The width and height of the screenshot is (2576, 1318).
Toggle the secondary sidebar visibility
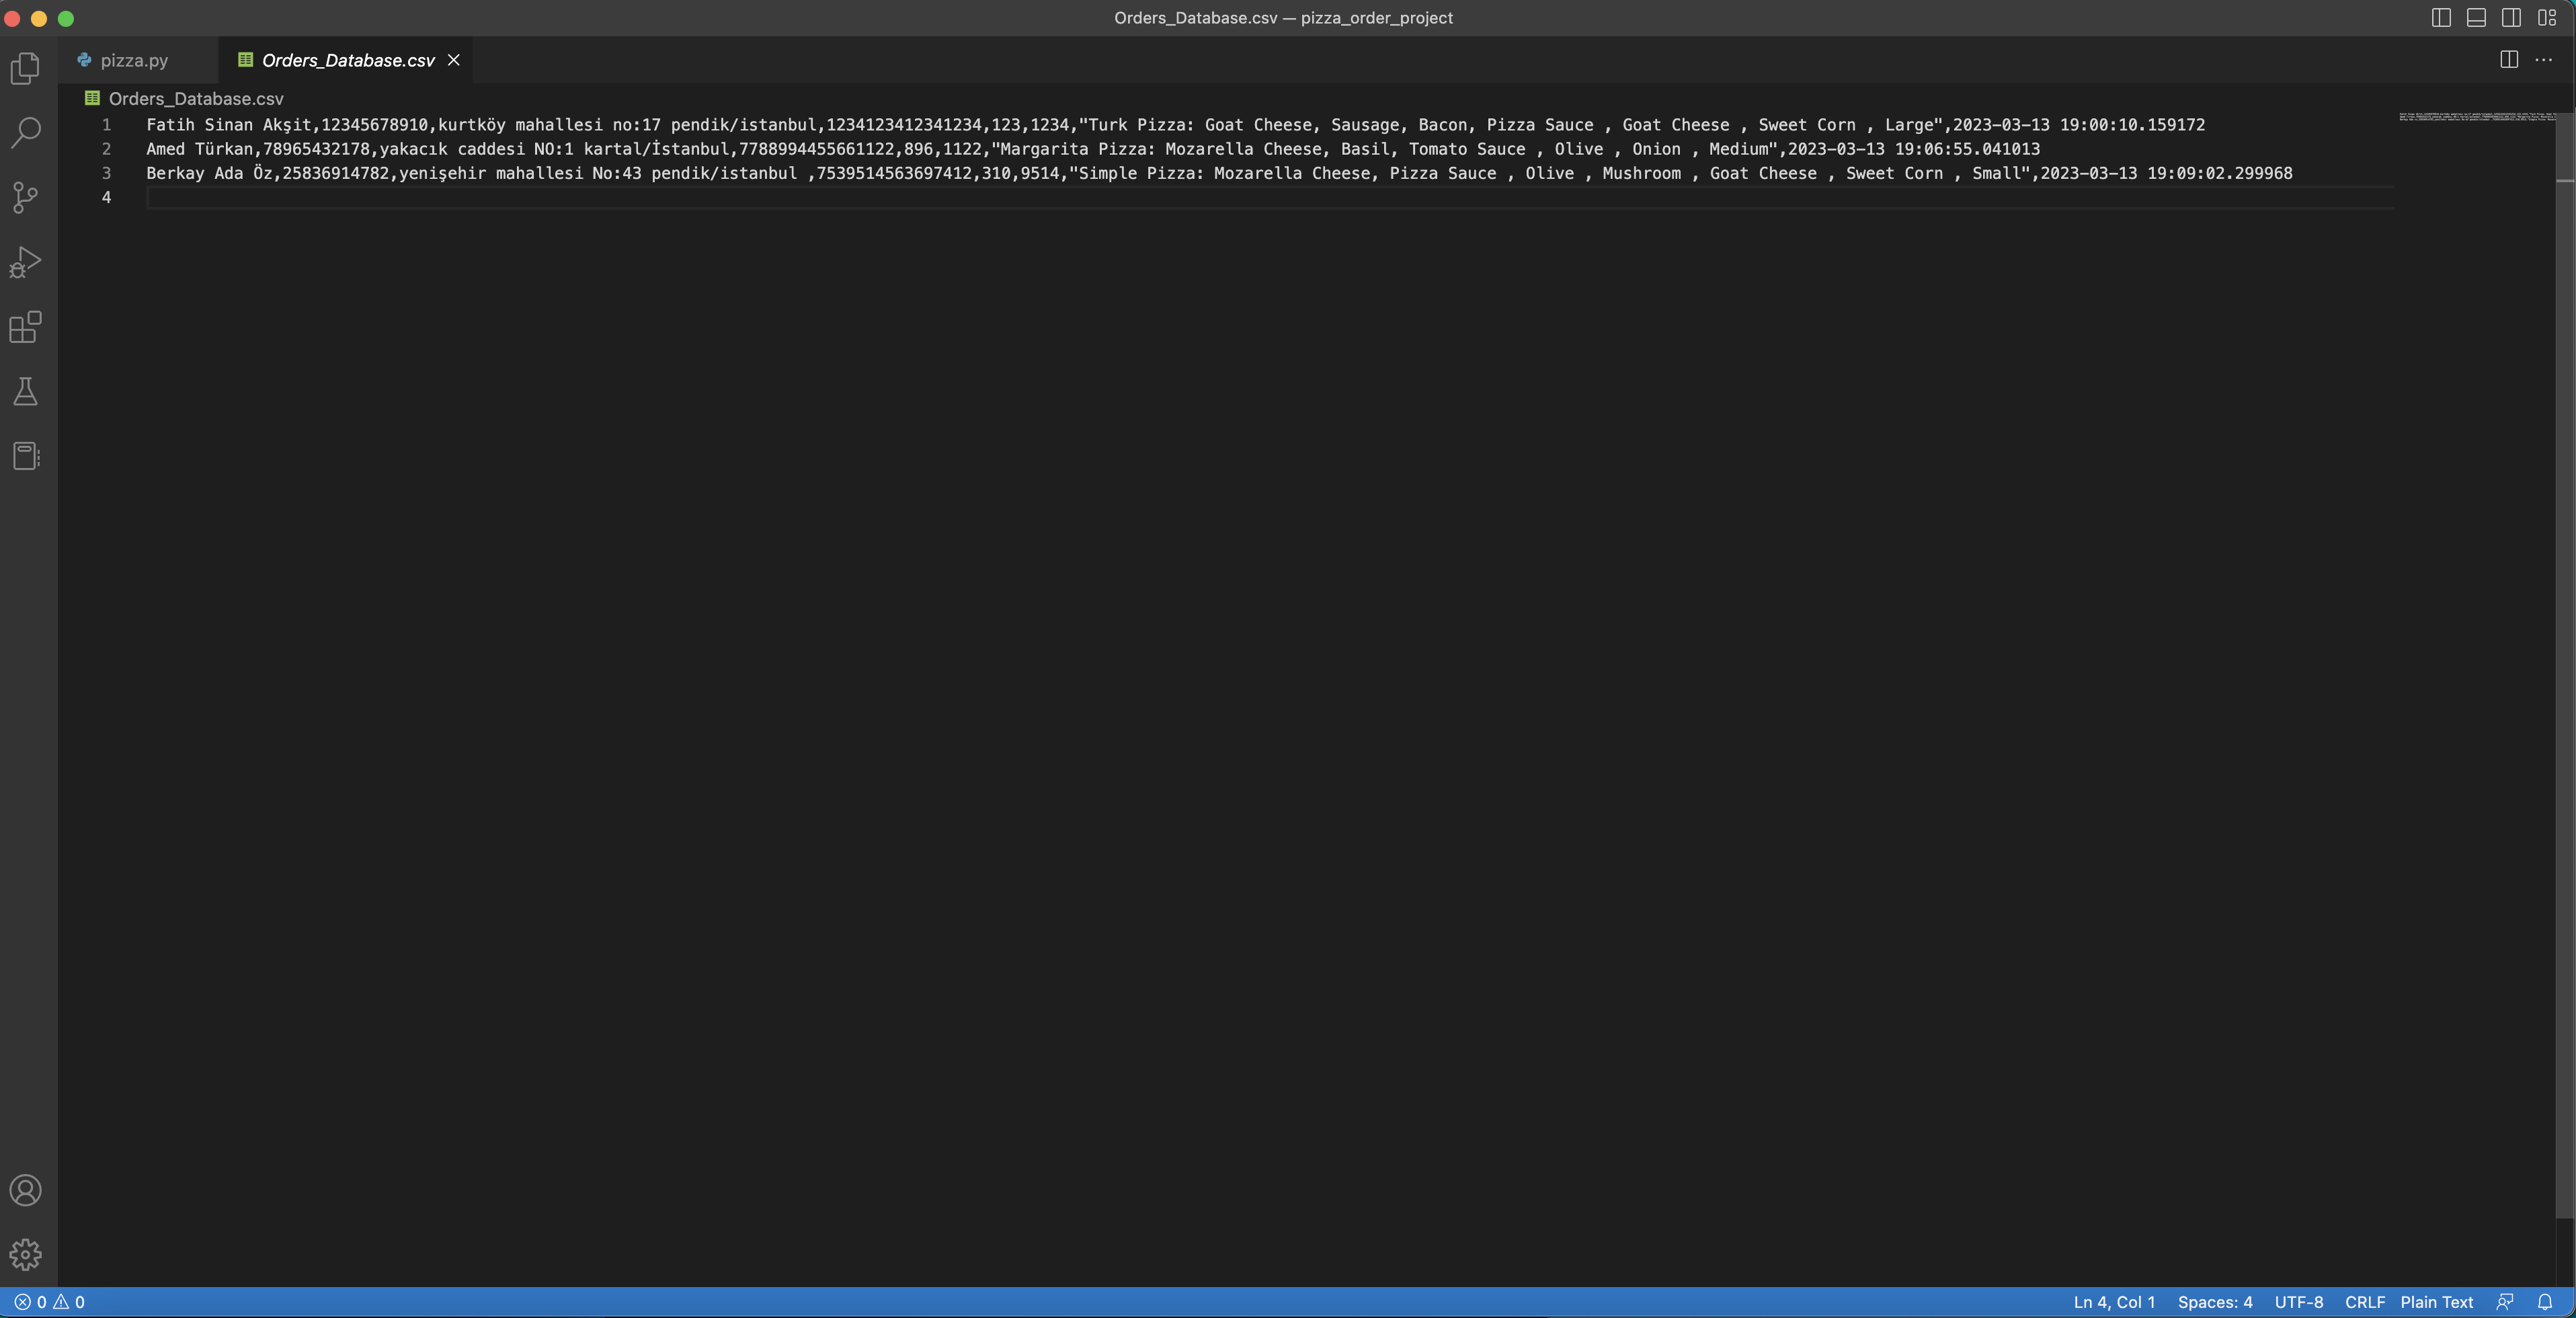(x=2512, y=17)
